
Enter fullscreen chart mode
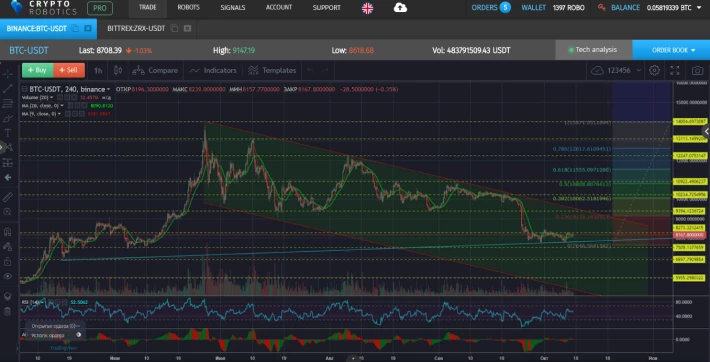675,71
